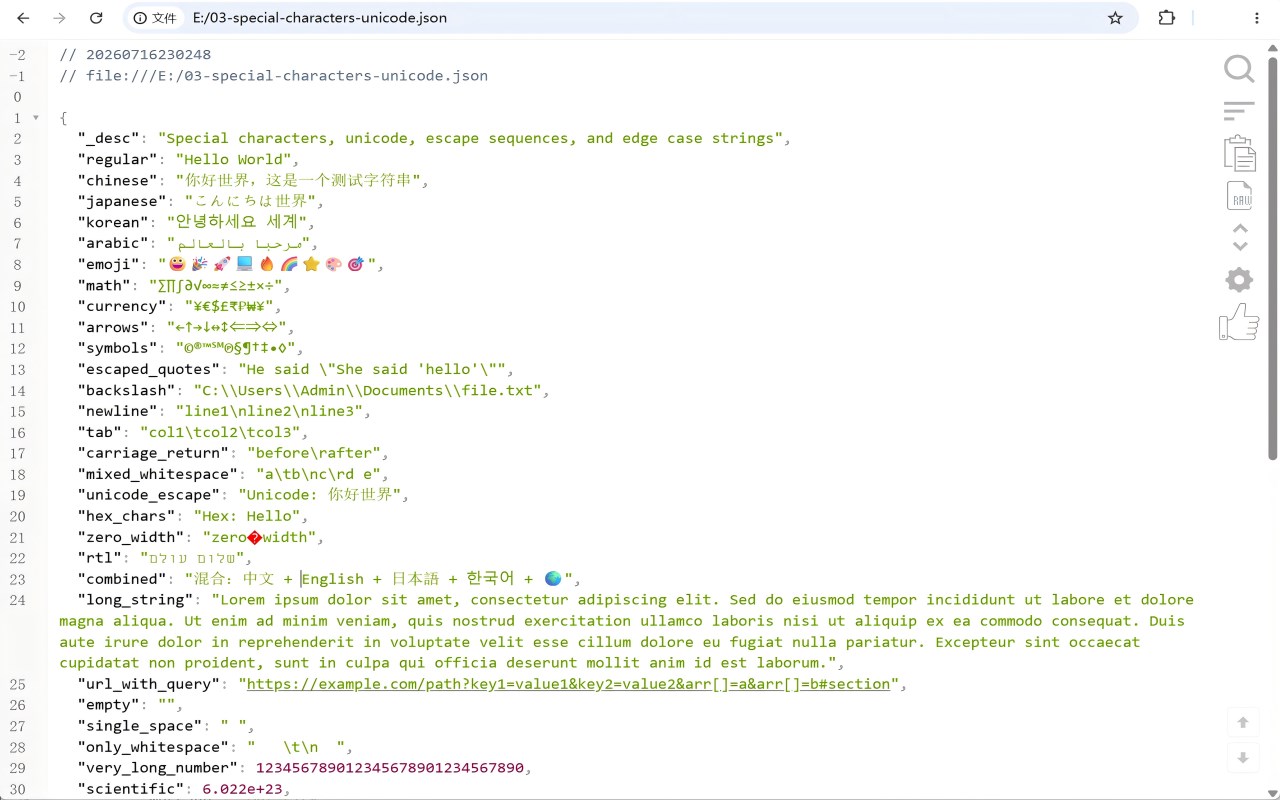Reload the JSON page
Screen dimensions: 1280x800
[x=96, y=18]
